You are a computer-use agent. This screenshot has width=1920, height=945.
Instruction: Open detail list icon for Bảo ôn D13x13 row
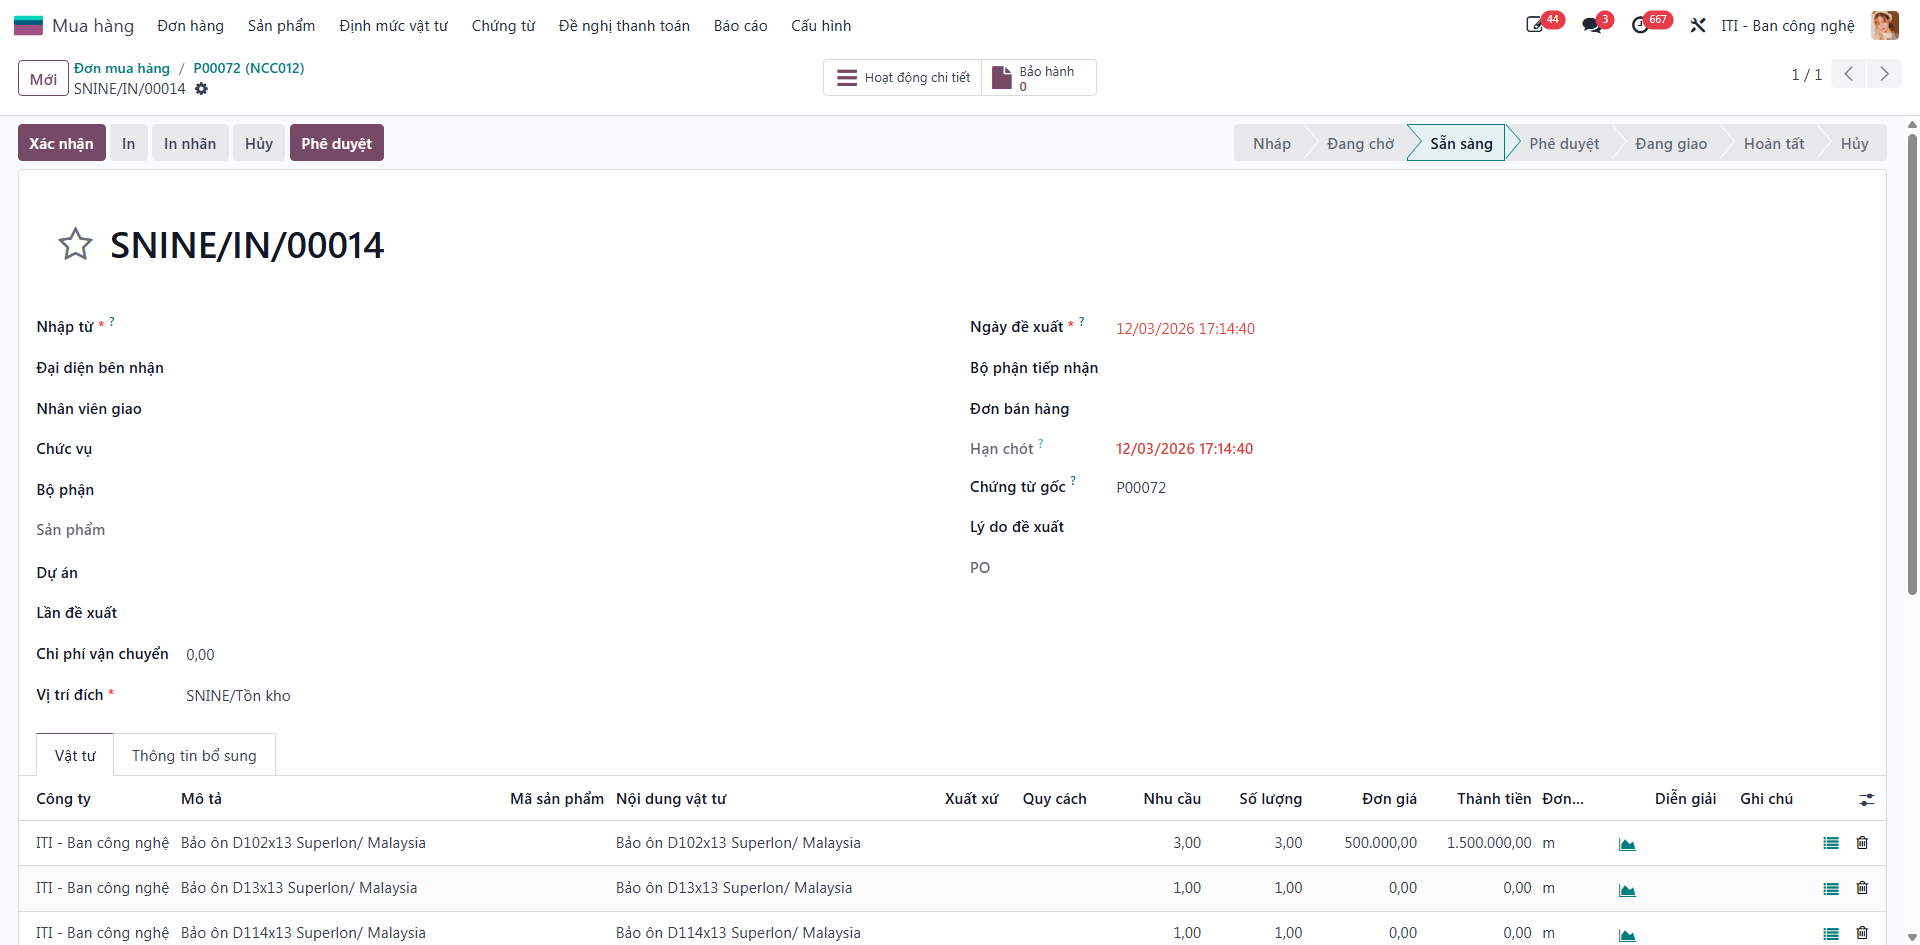(x=1831, y=888)
